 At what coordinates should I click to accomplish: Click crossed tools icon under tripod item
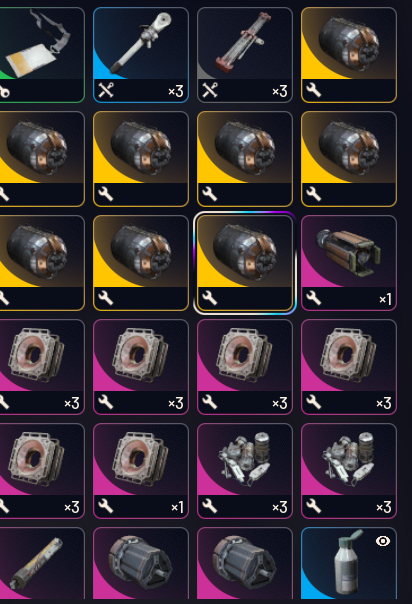coord(209,91)
